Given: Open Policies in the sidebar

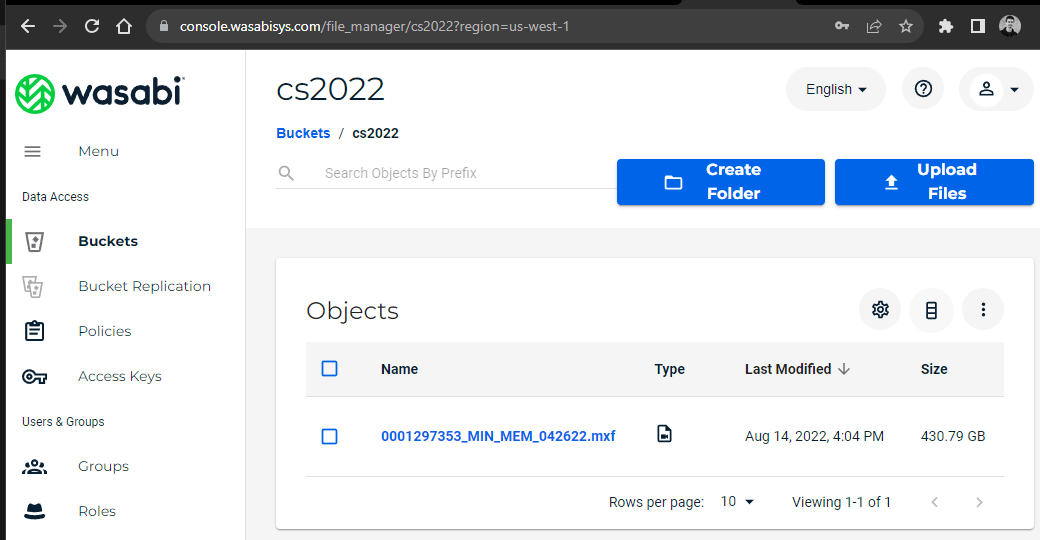Looking at the screenshot, I should coord(105,331).
